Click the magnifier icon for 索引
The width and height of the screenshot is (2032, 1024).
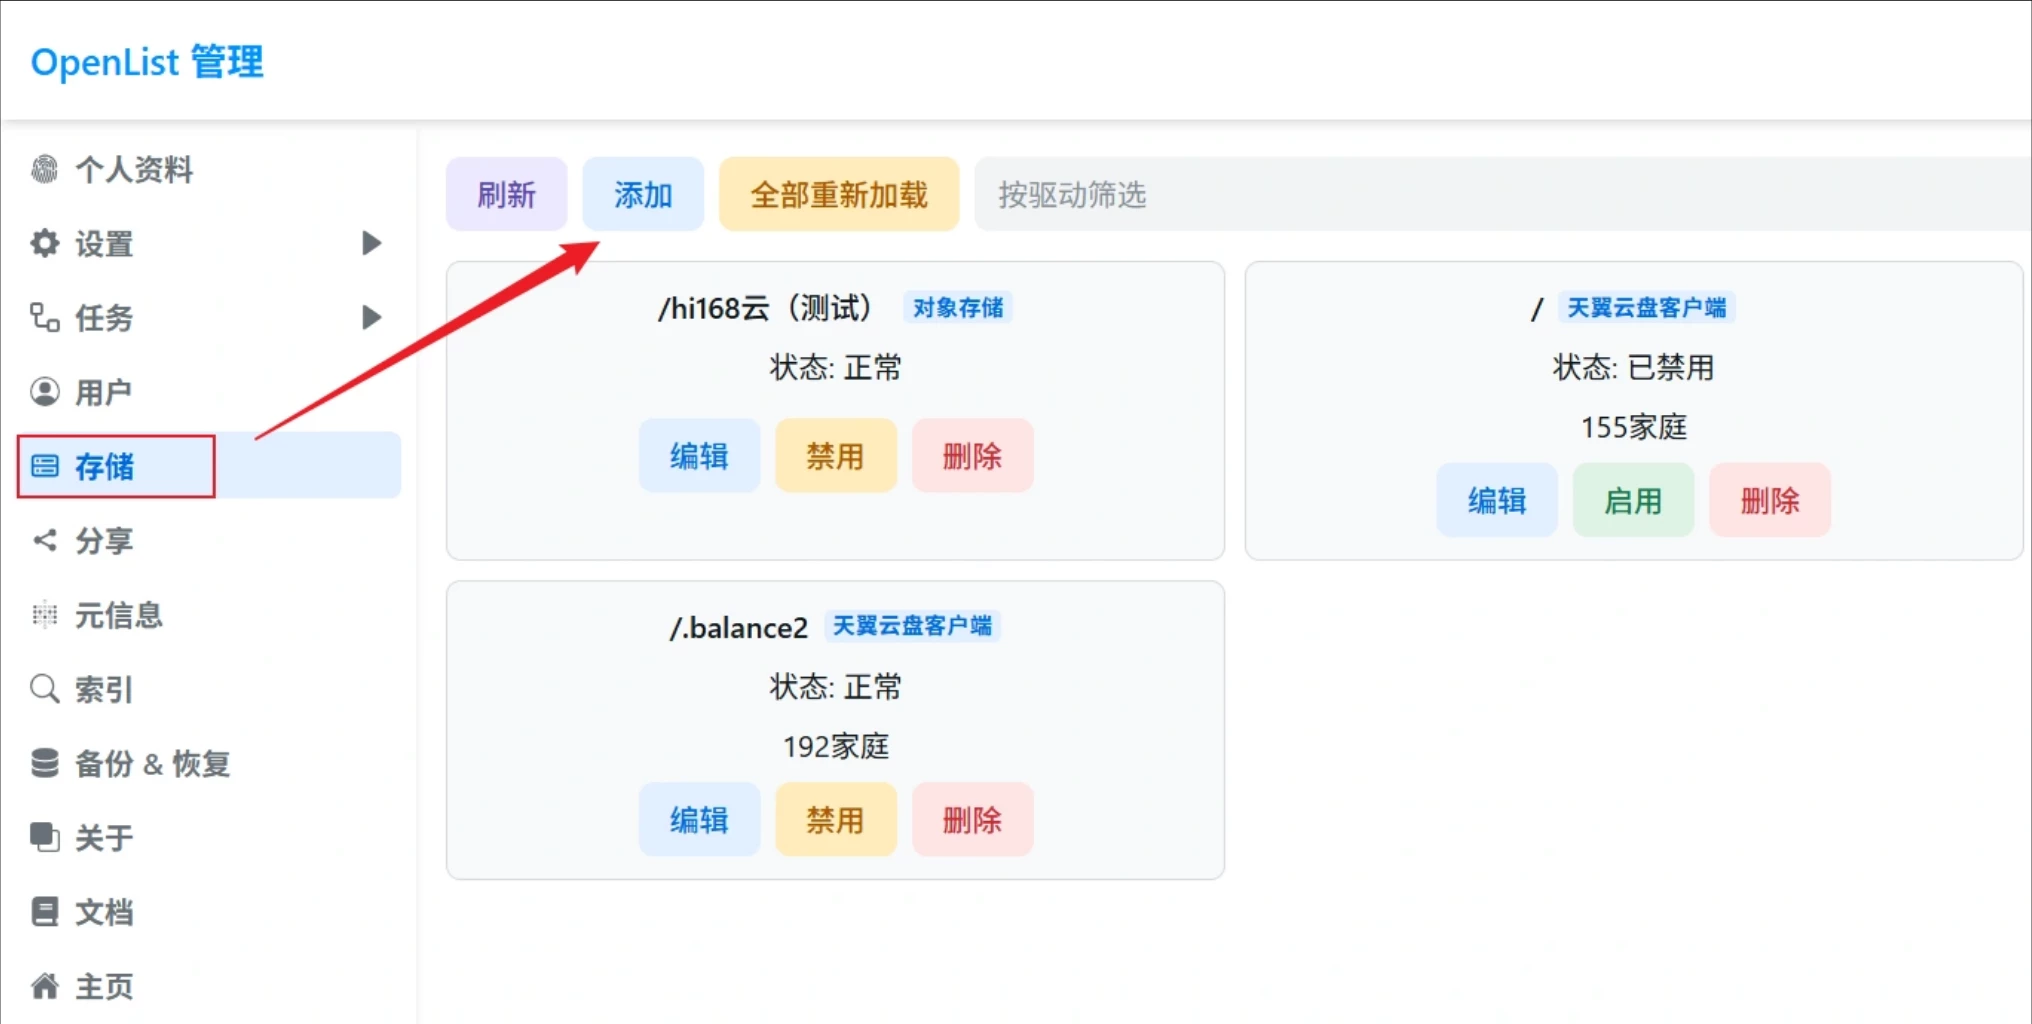[45, 689]
